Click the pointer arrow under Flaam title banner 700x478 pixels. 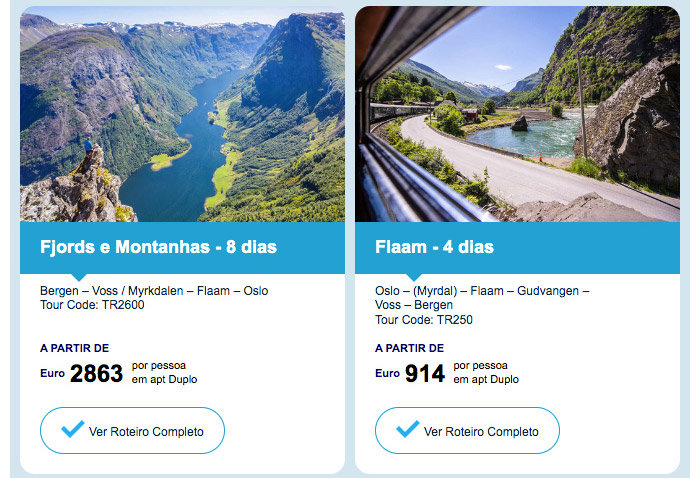tap(414, 277)
